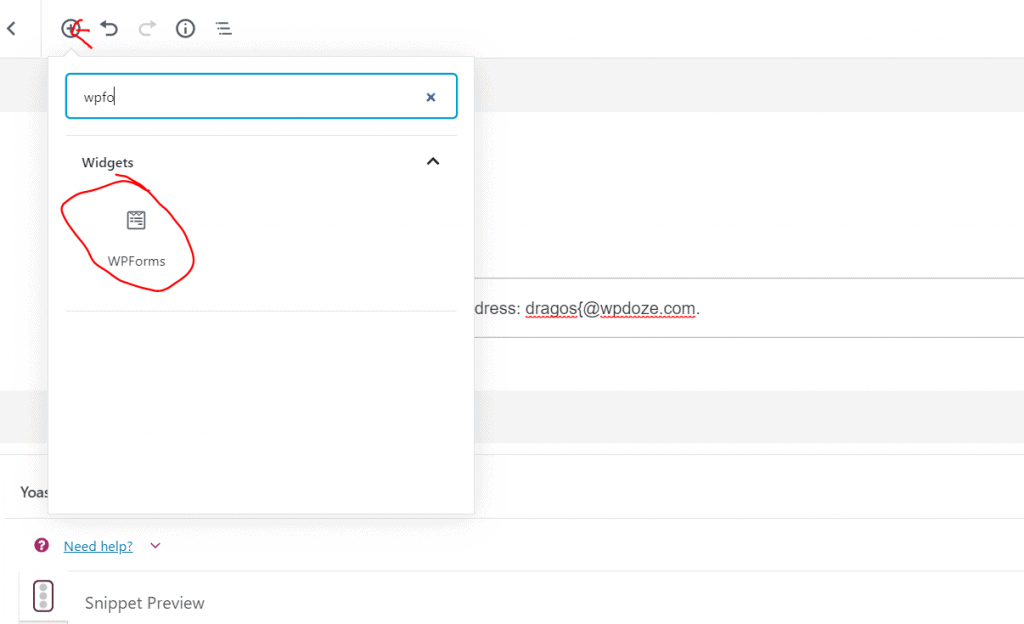Click the WPForms block label text

[136, 261]
